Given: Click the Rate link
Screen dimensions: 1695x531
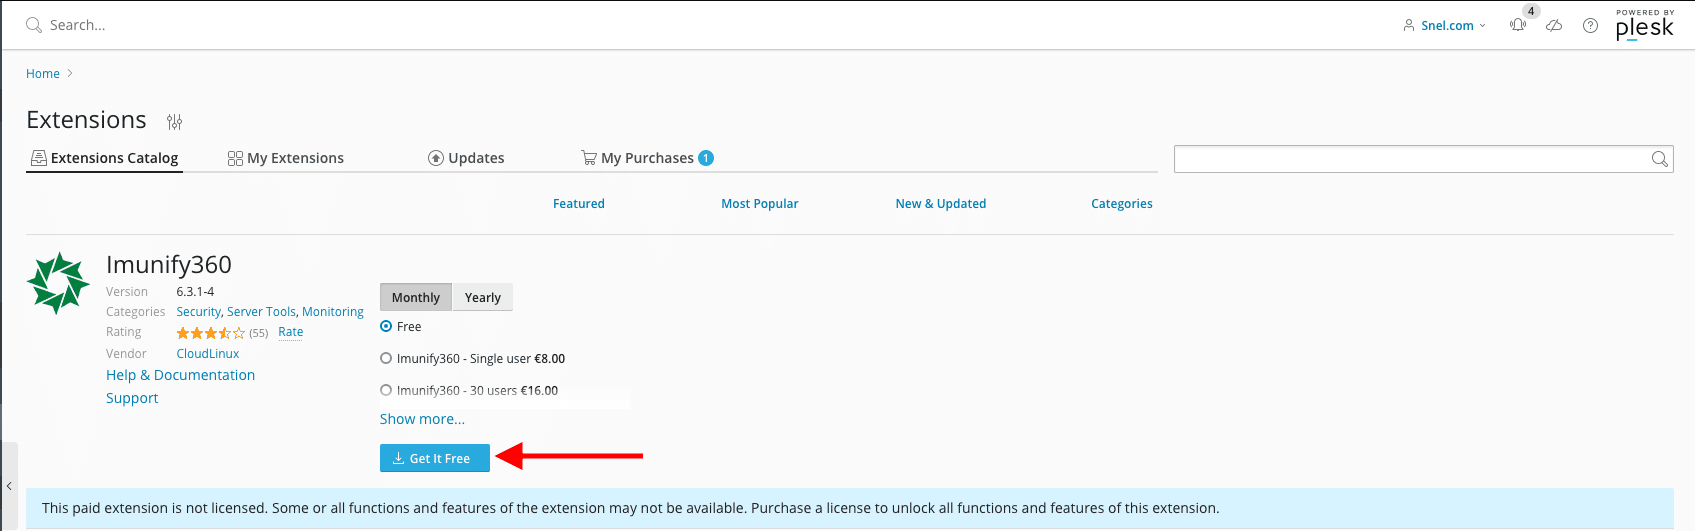Looking at the screenshot, I should point(291,332).
